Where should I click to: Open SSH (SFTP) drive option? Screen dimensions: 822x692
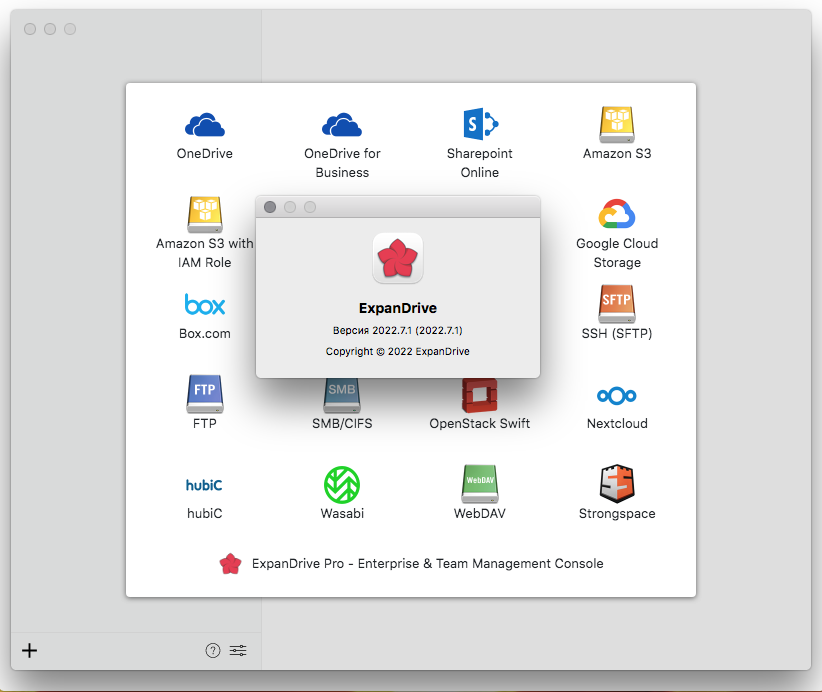tap(617, 302)
